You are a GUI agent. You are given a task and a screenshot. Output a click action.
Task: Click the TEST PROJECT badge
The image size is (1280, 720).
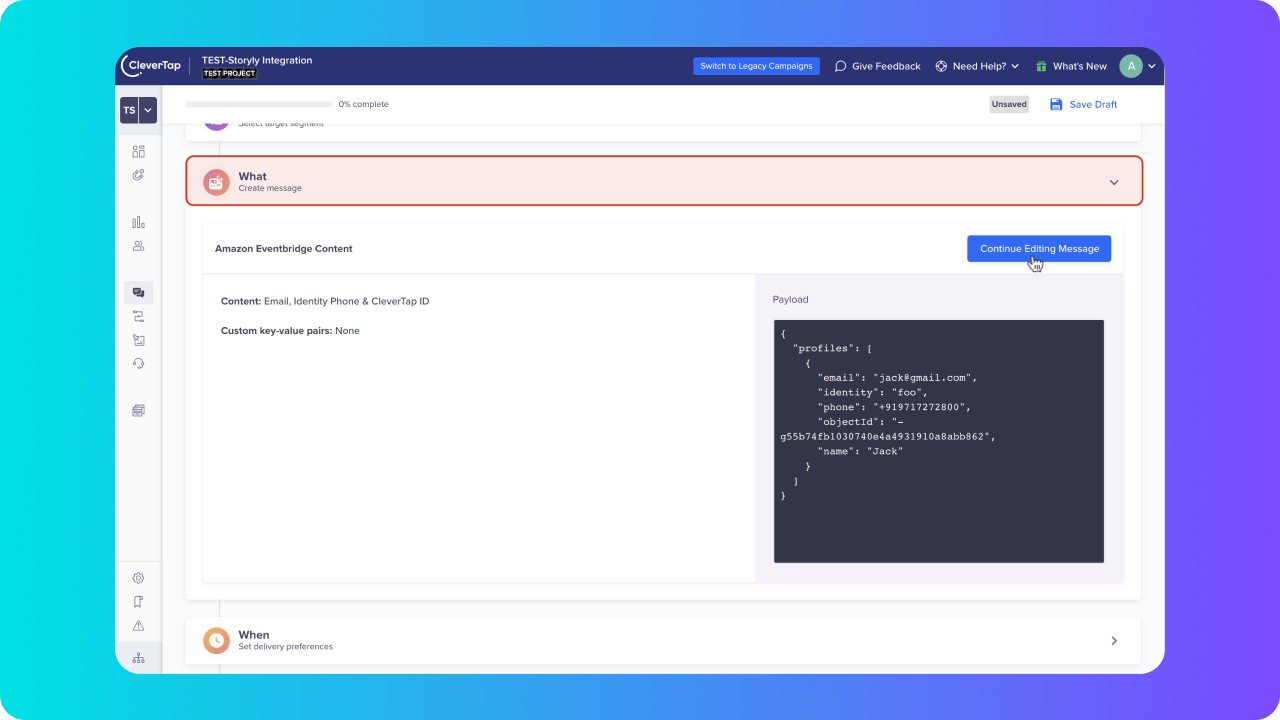(x=229, y=74)
